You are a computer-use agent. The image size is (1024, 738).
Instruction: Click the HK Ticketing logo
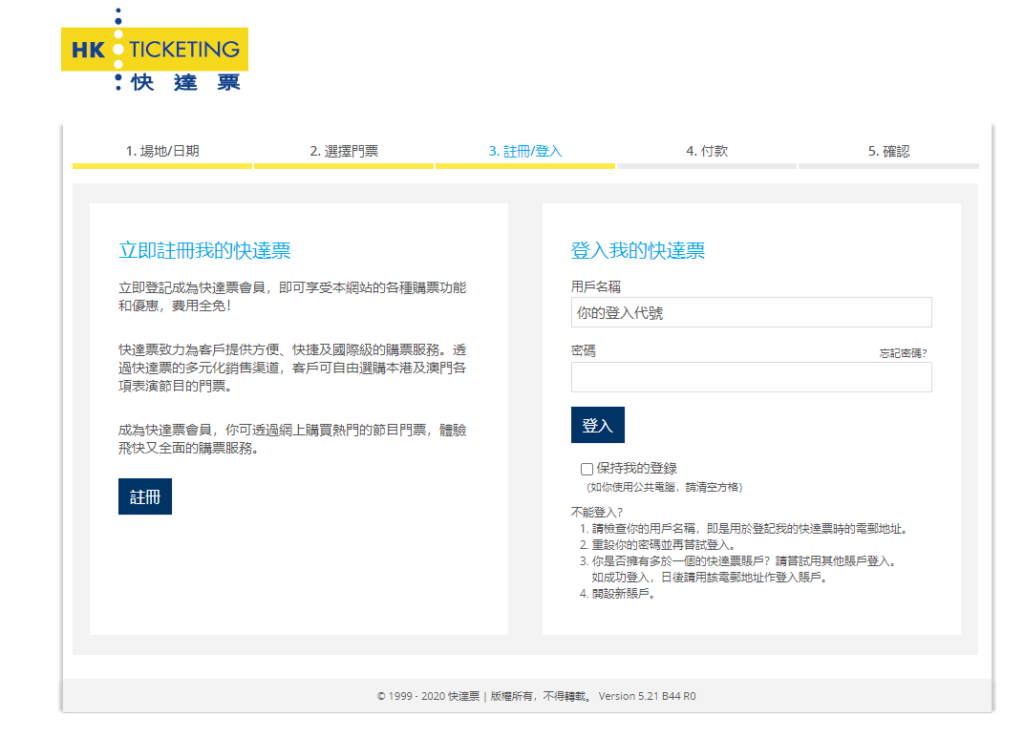[x=152, y=50]
